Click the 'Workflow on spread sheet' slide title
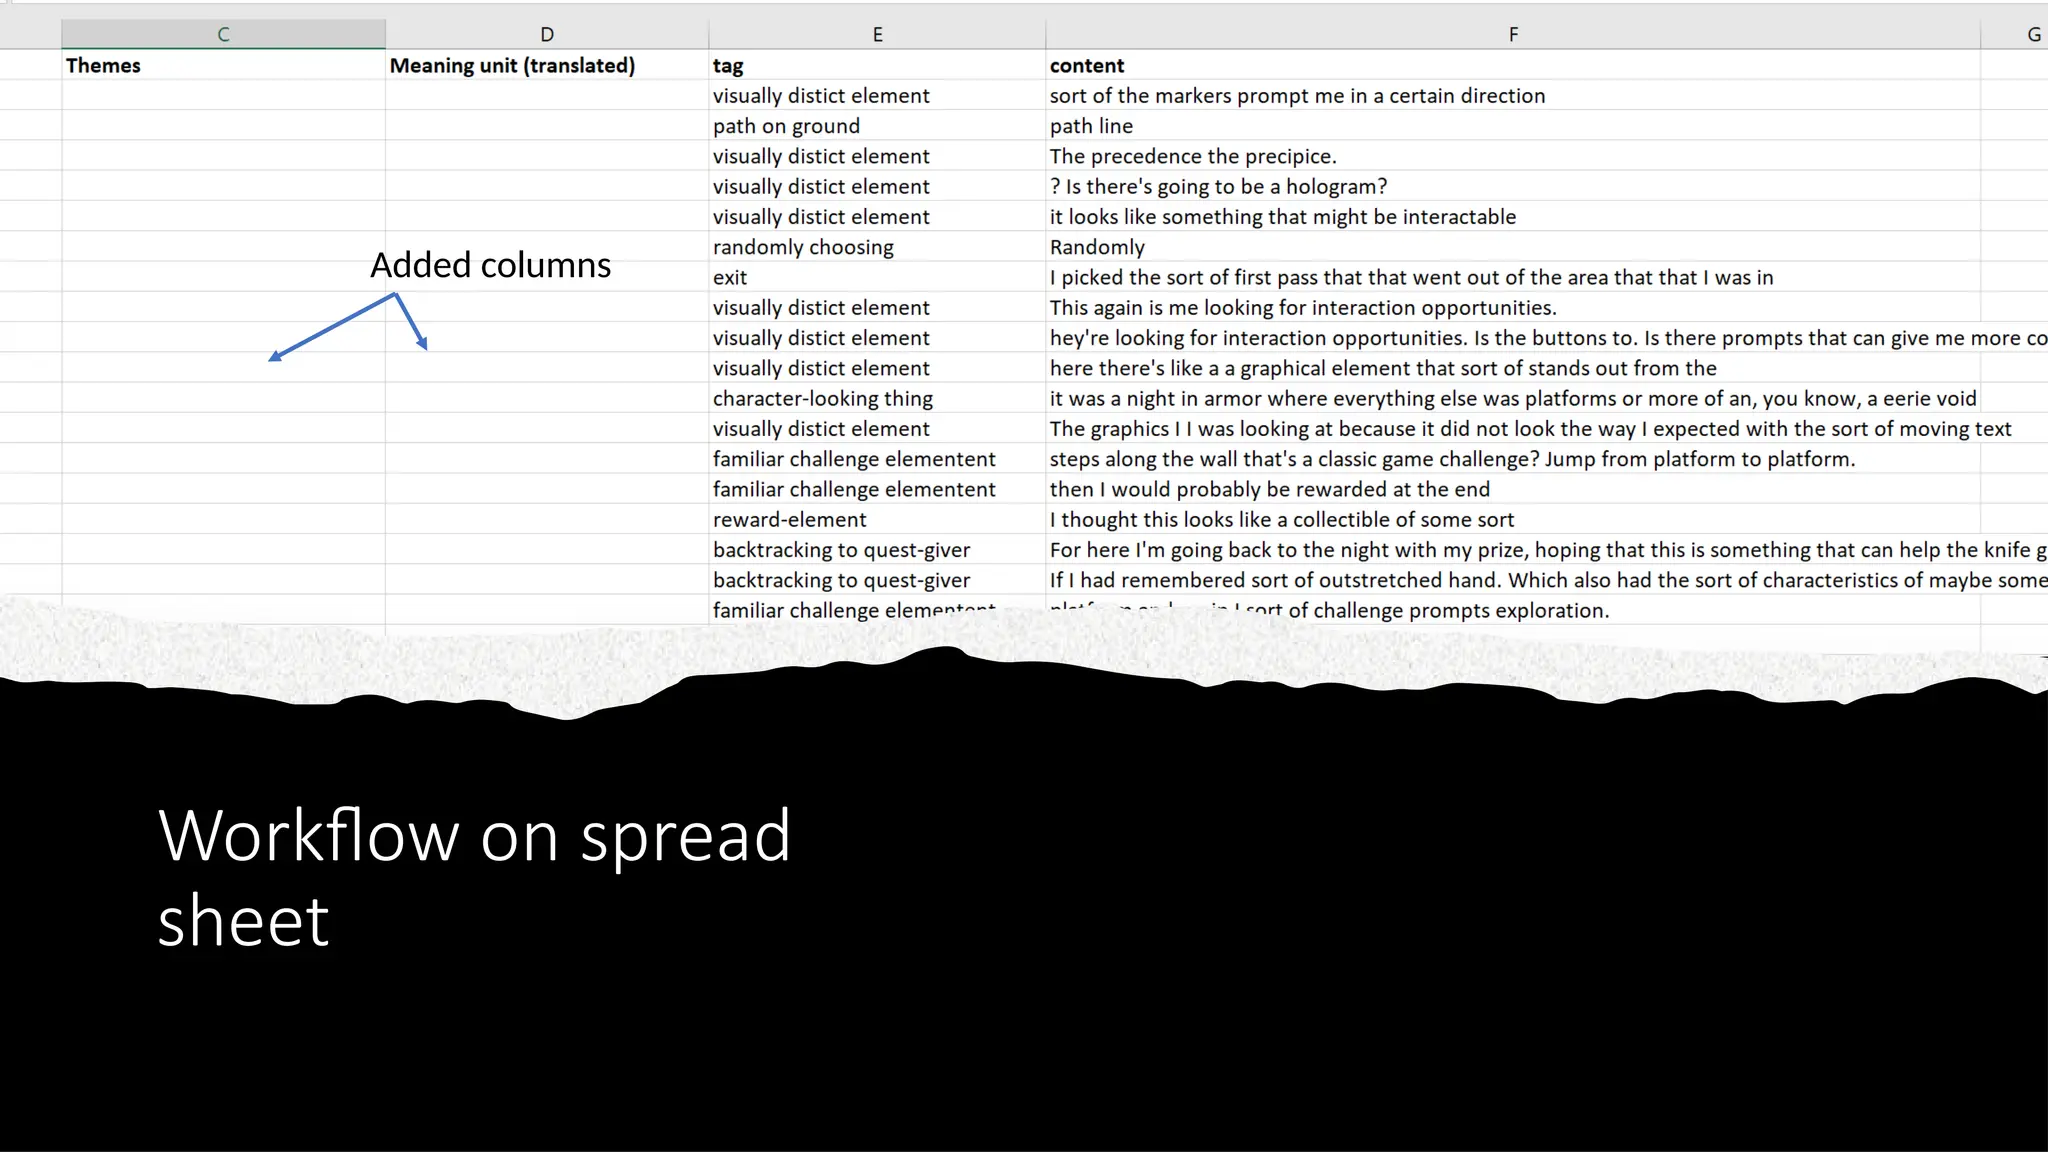 [474, 877]
